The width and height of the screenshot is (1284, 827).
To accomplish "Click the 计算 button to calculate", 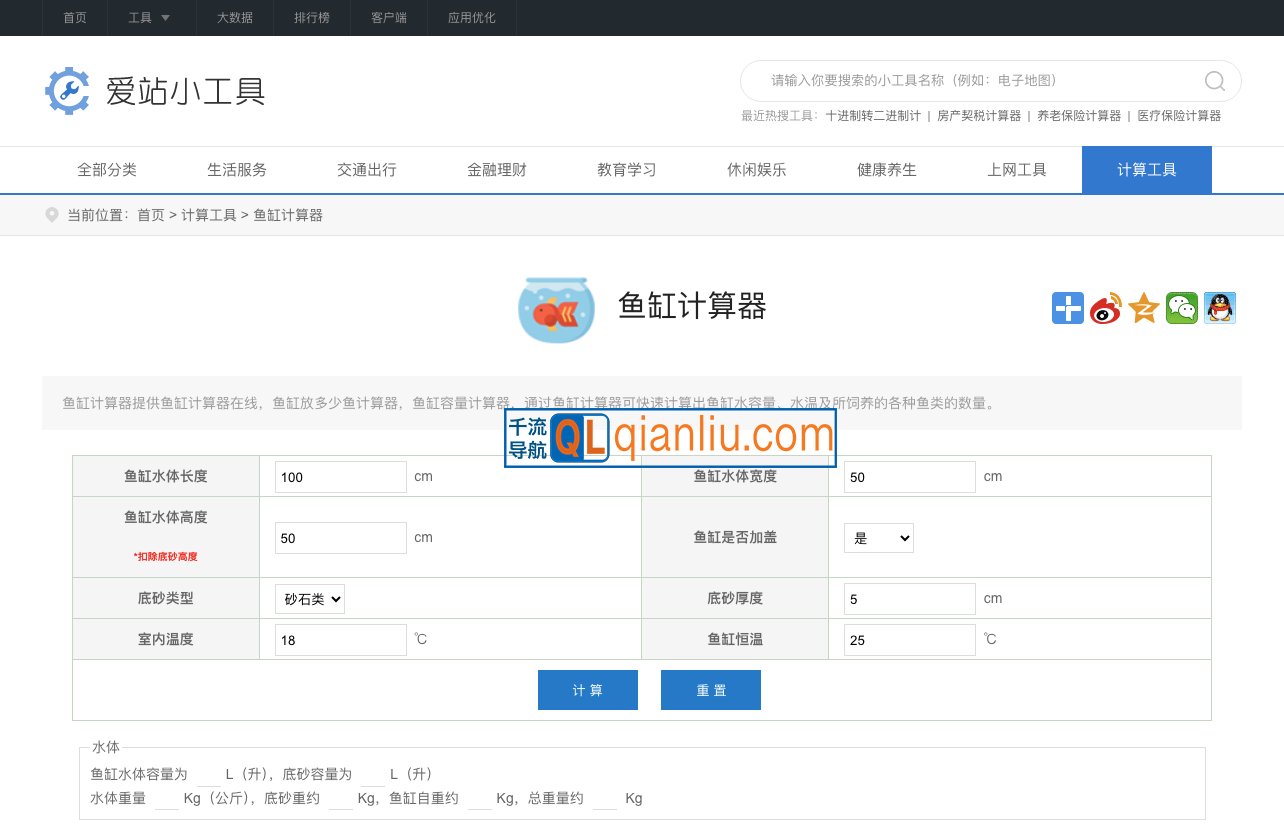I will click(587, 689).
